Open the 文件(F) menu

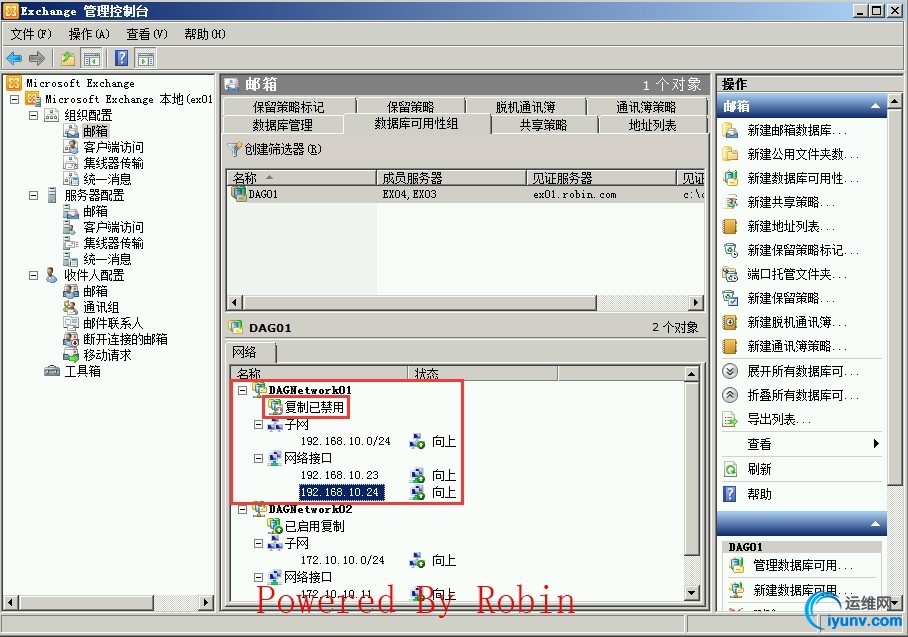31,34
